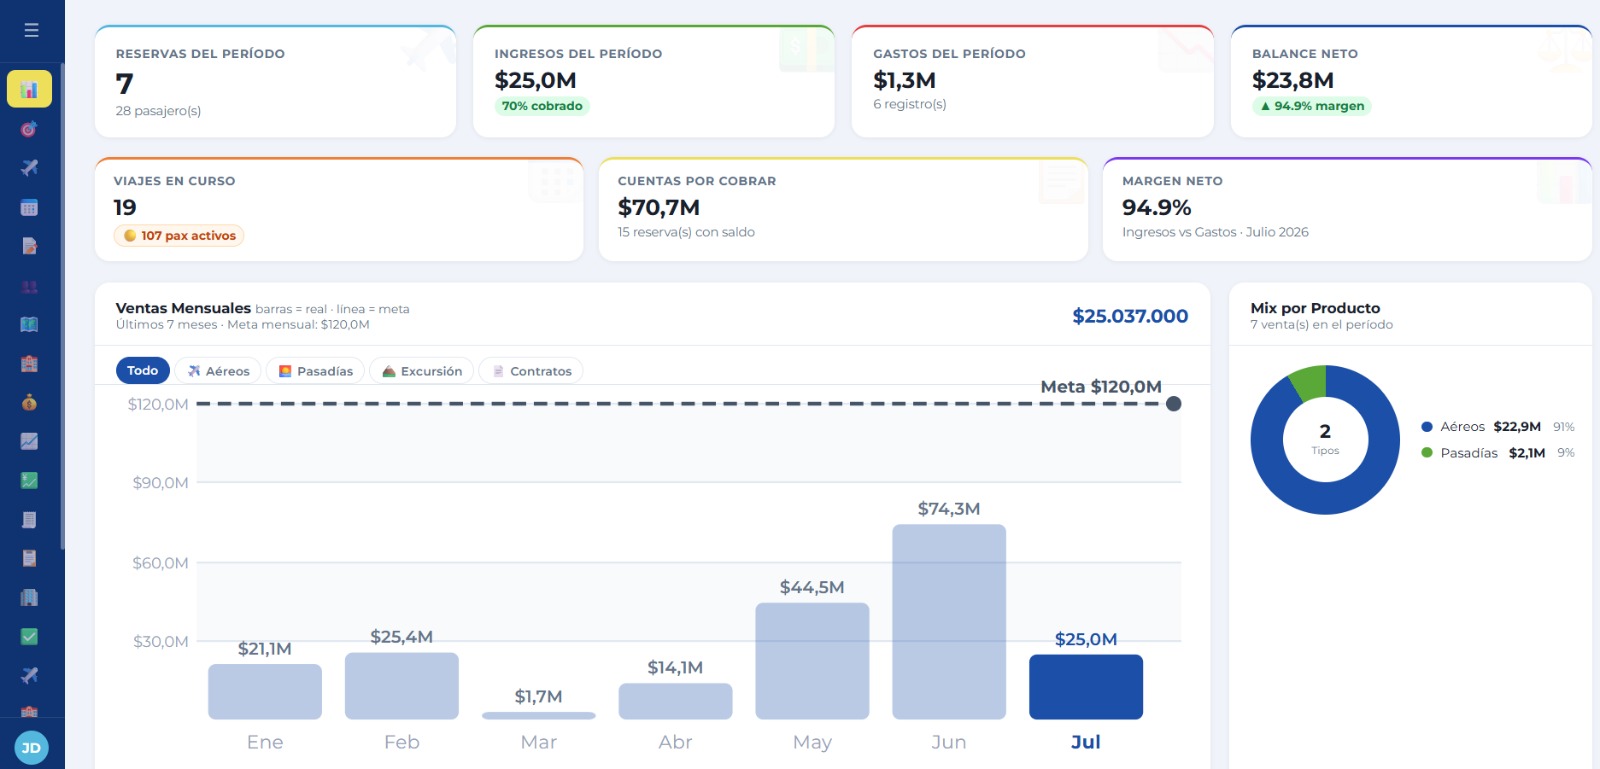The height and width of the screenshot is (769, 1600).
Task: Click the Mar bar in the chart
Action: click(539, 716)
